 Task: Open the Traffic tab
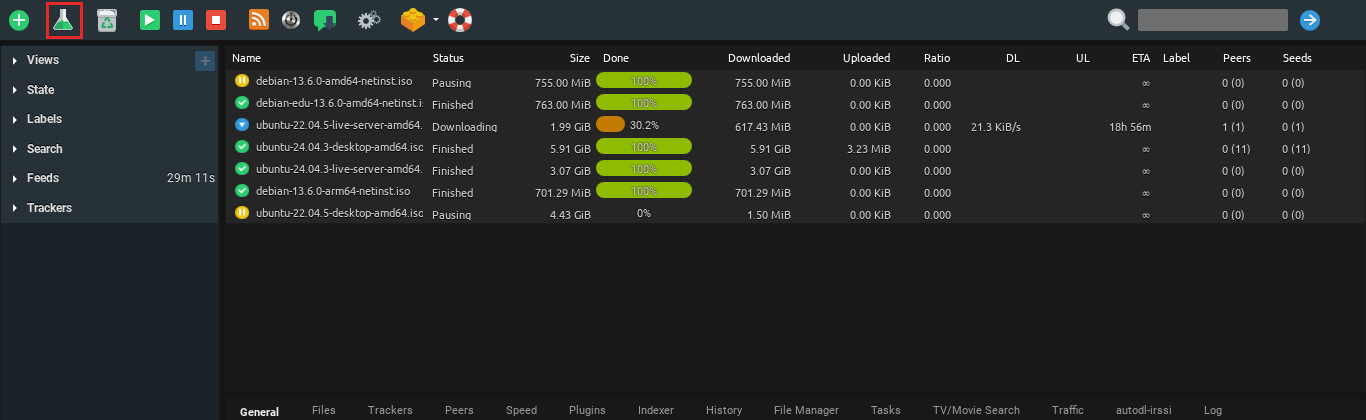1067,411
